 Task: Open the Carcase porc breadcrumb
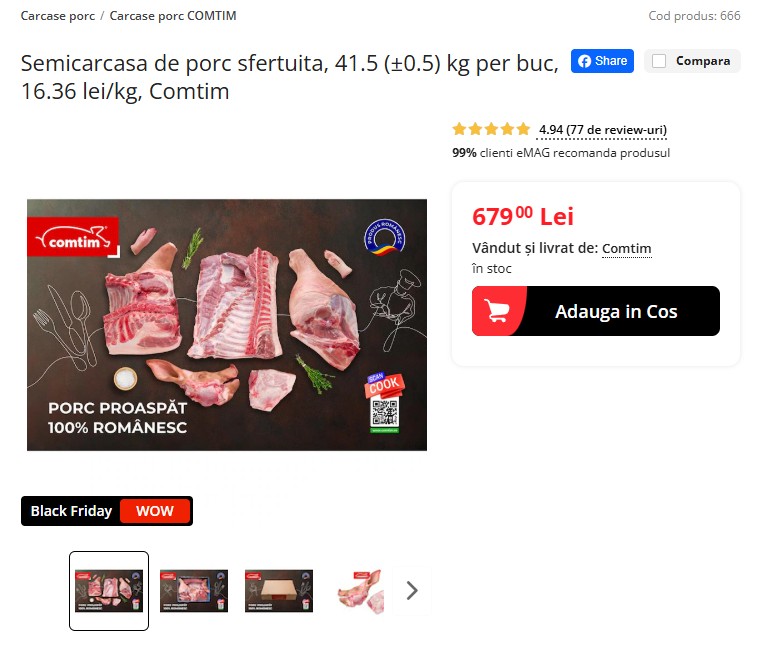pos(58,16)
